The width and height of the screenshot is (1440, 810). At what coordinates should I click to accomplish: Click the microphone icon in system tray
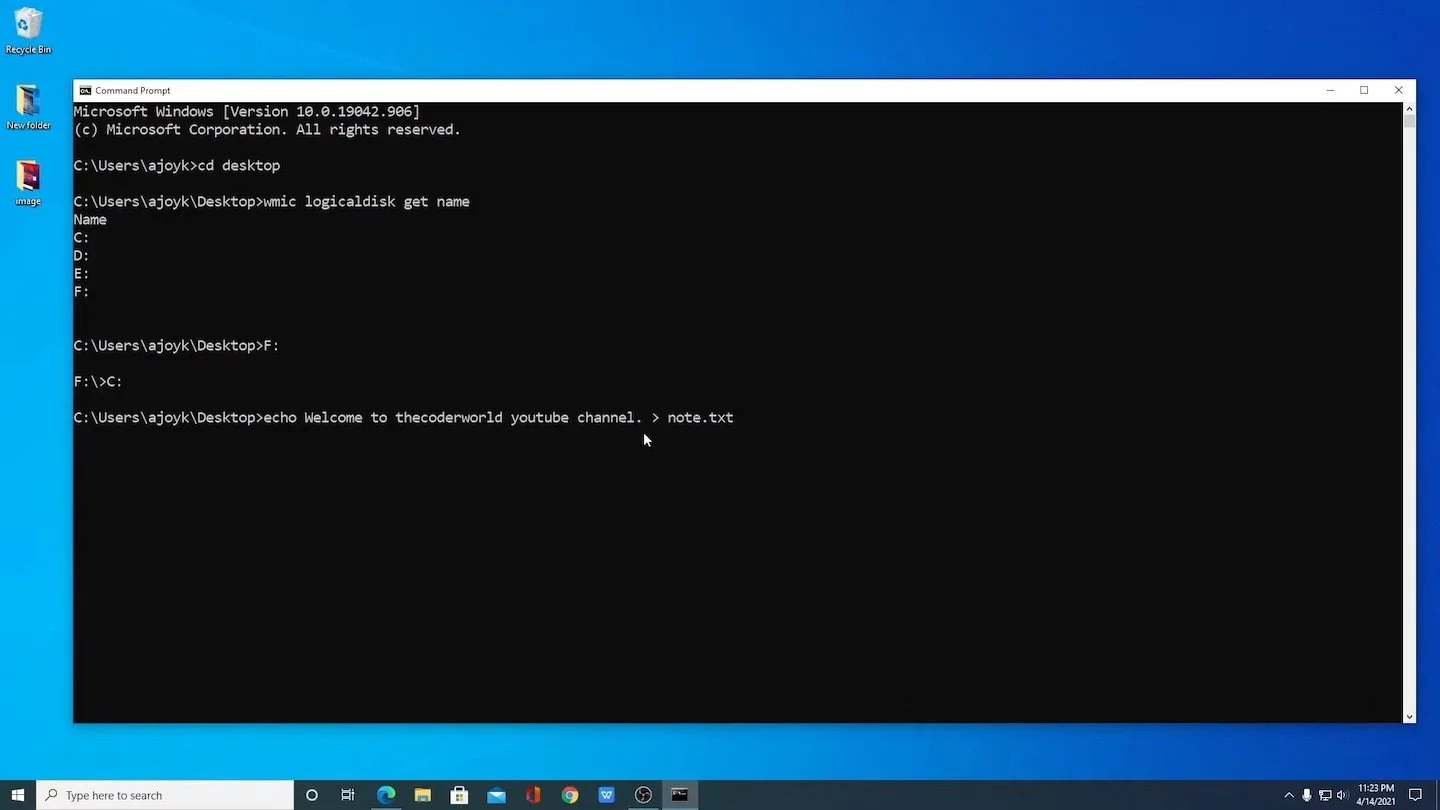tap(1306, 795)
